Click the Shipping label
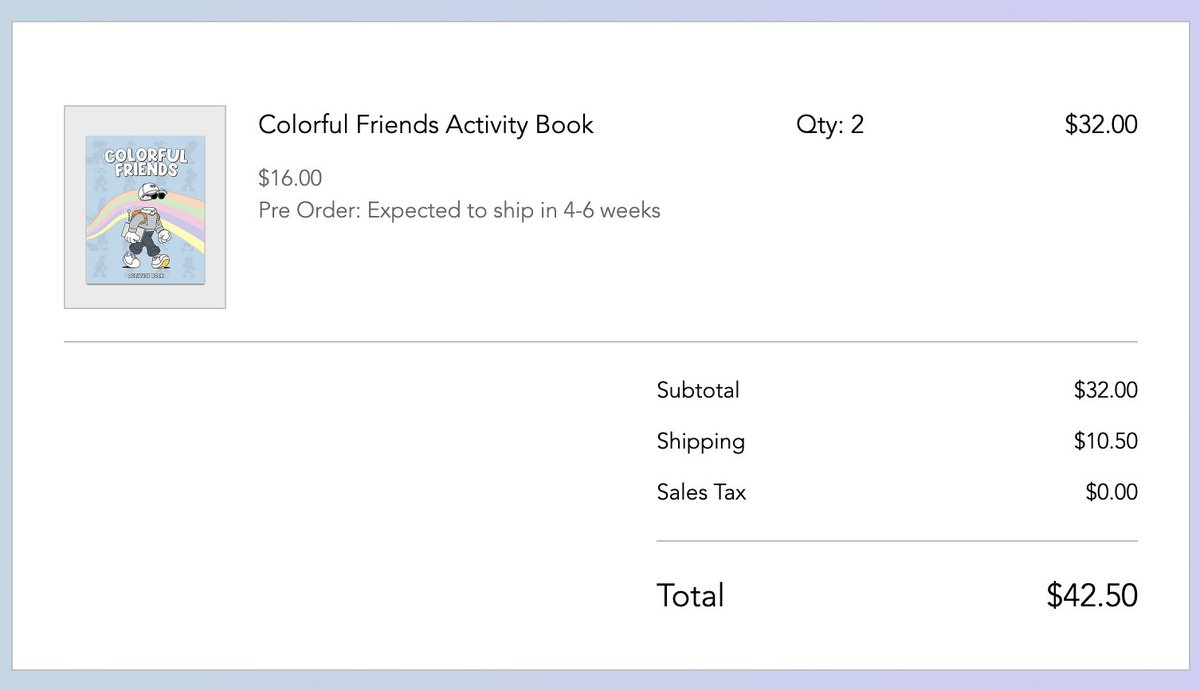Image resolution: width=1200 pixels, height=690 pixels. pos(701,442)
